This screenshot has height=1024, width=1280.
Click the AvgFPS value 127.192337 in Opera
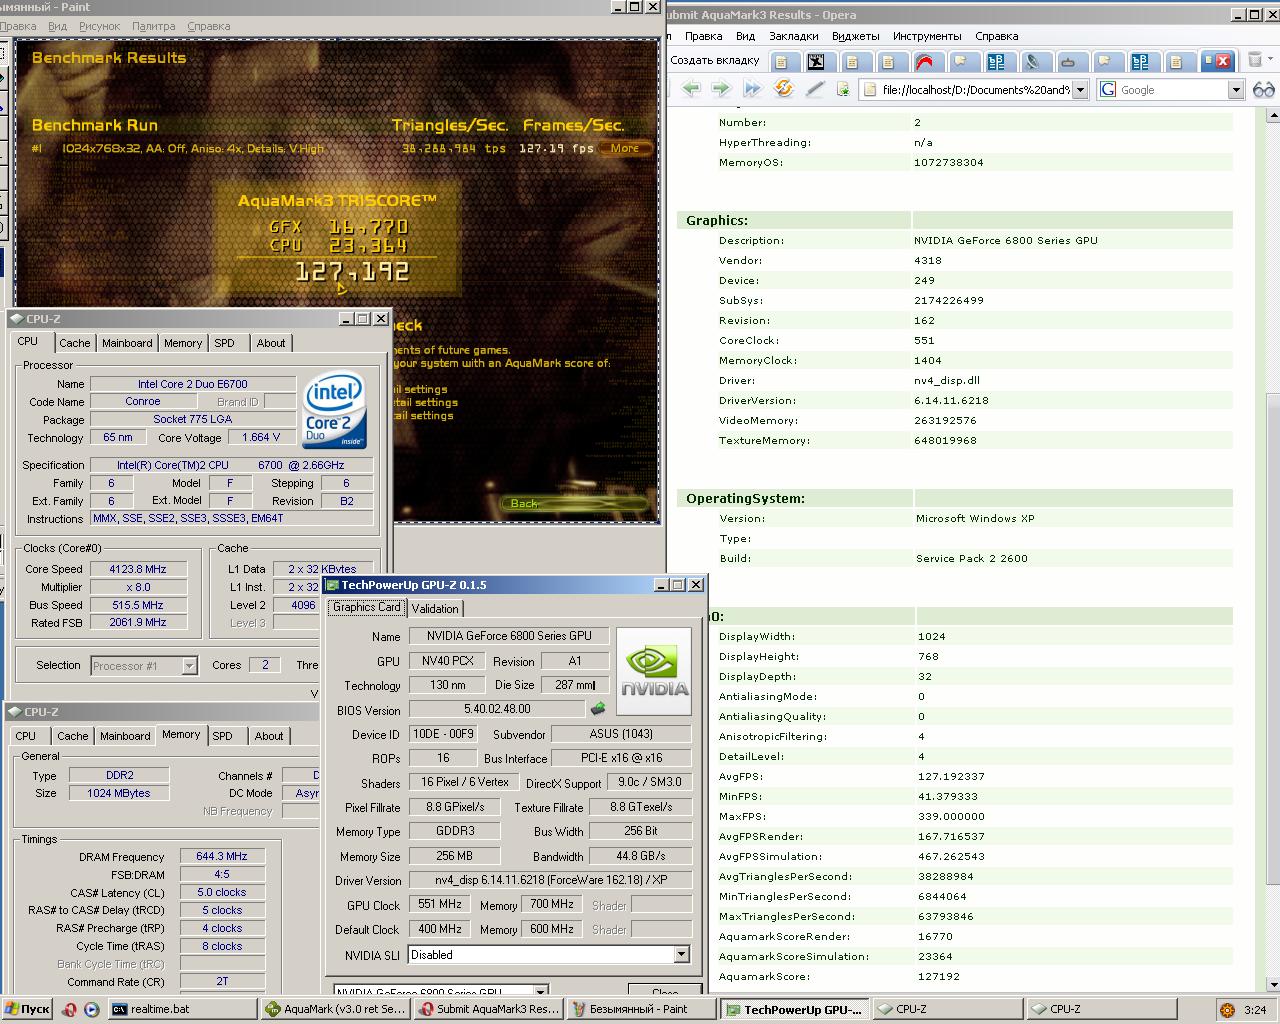(x=951, y=776)
